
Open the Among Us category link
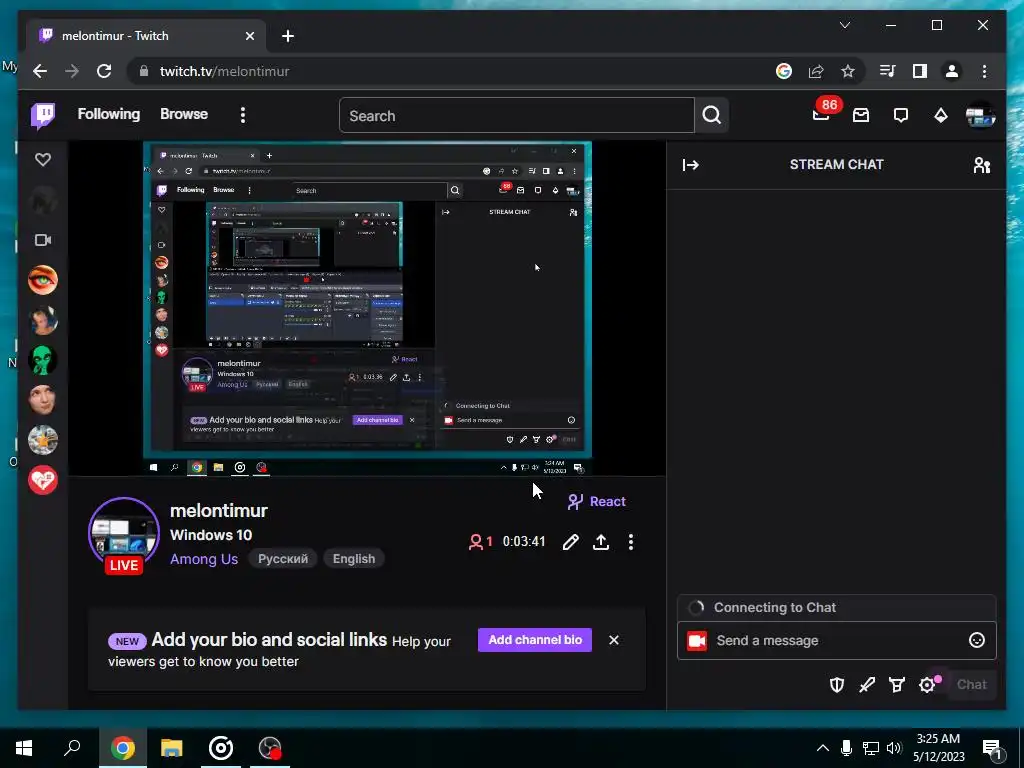click(204, 559)
